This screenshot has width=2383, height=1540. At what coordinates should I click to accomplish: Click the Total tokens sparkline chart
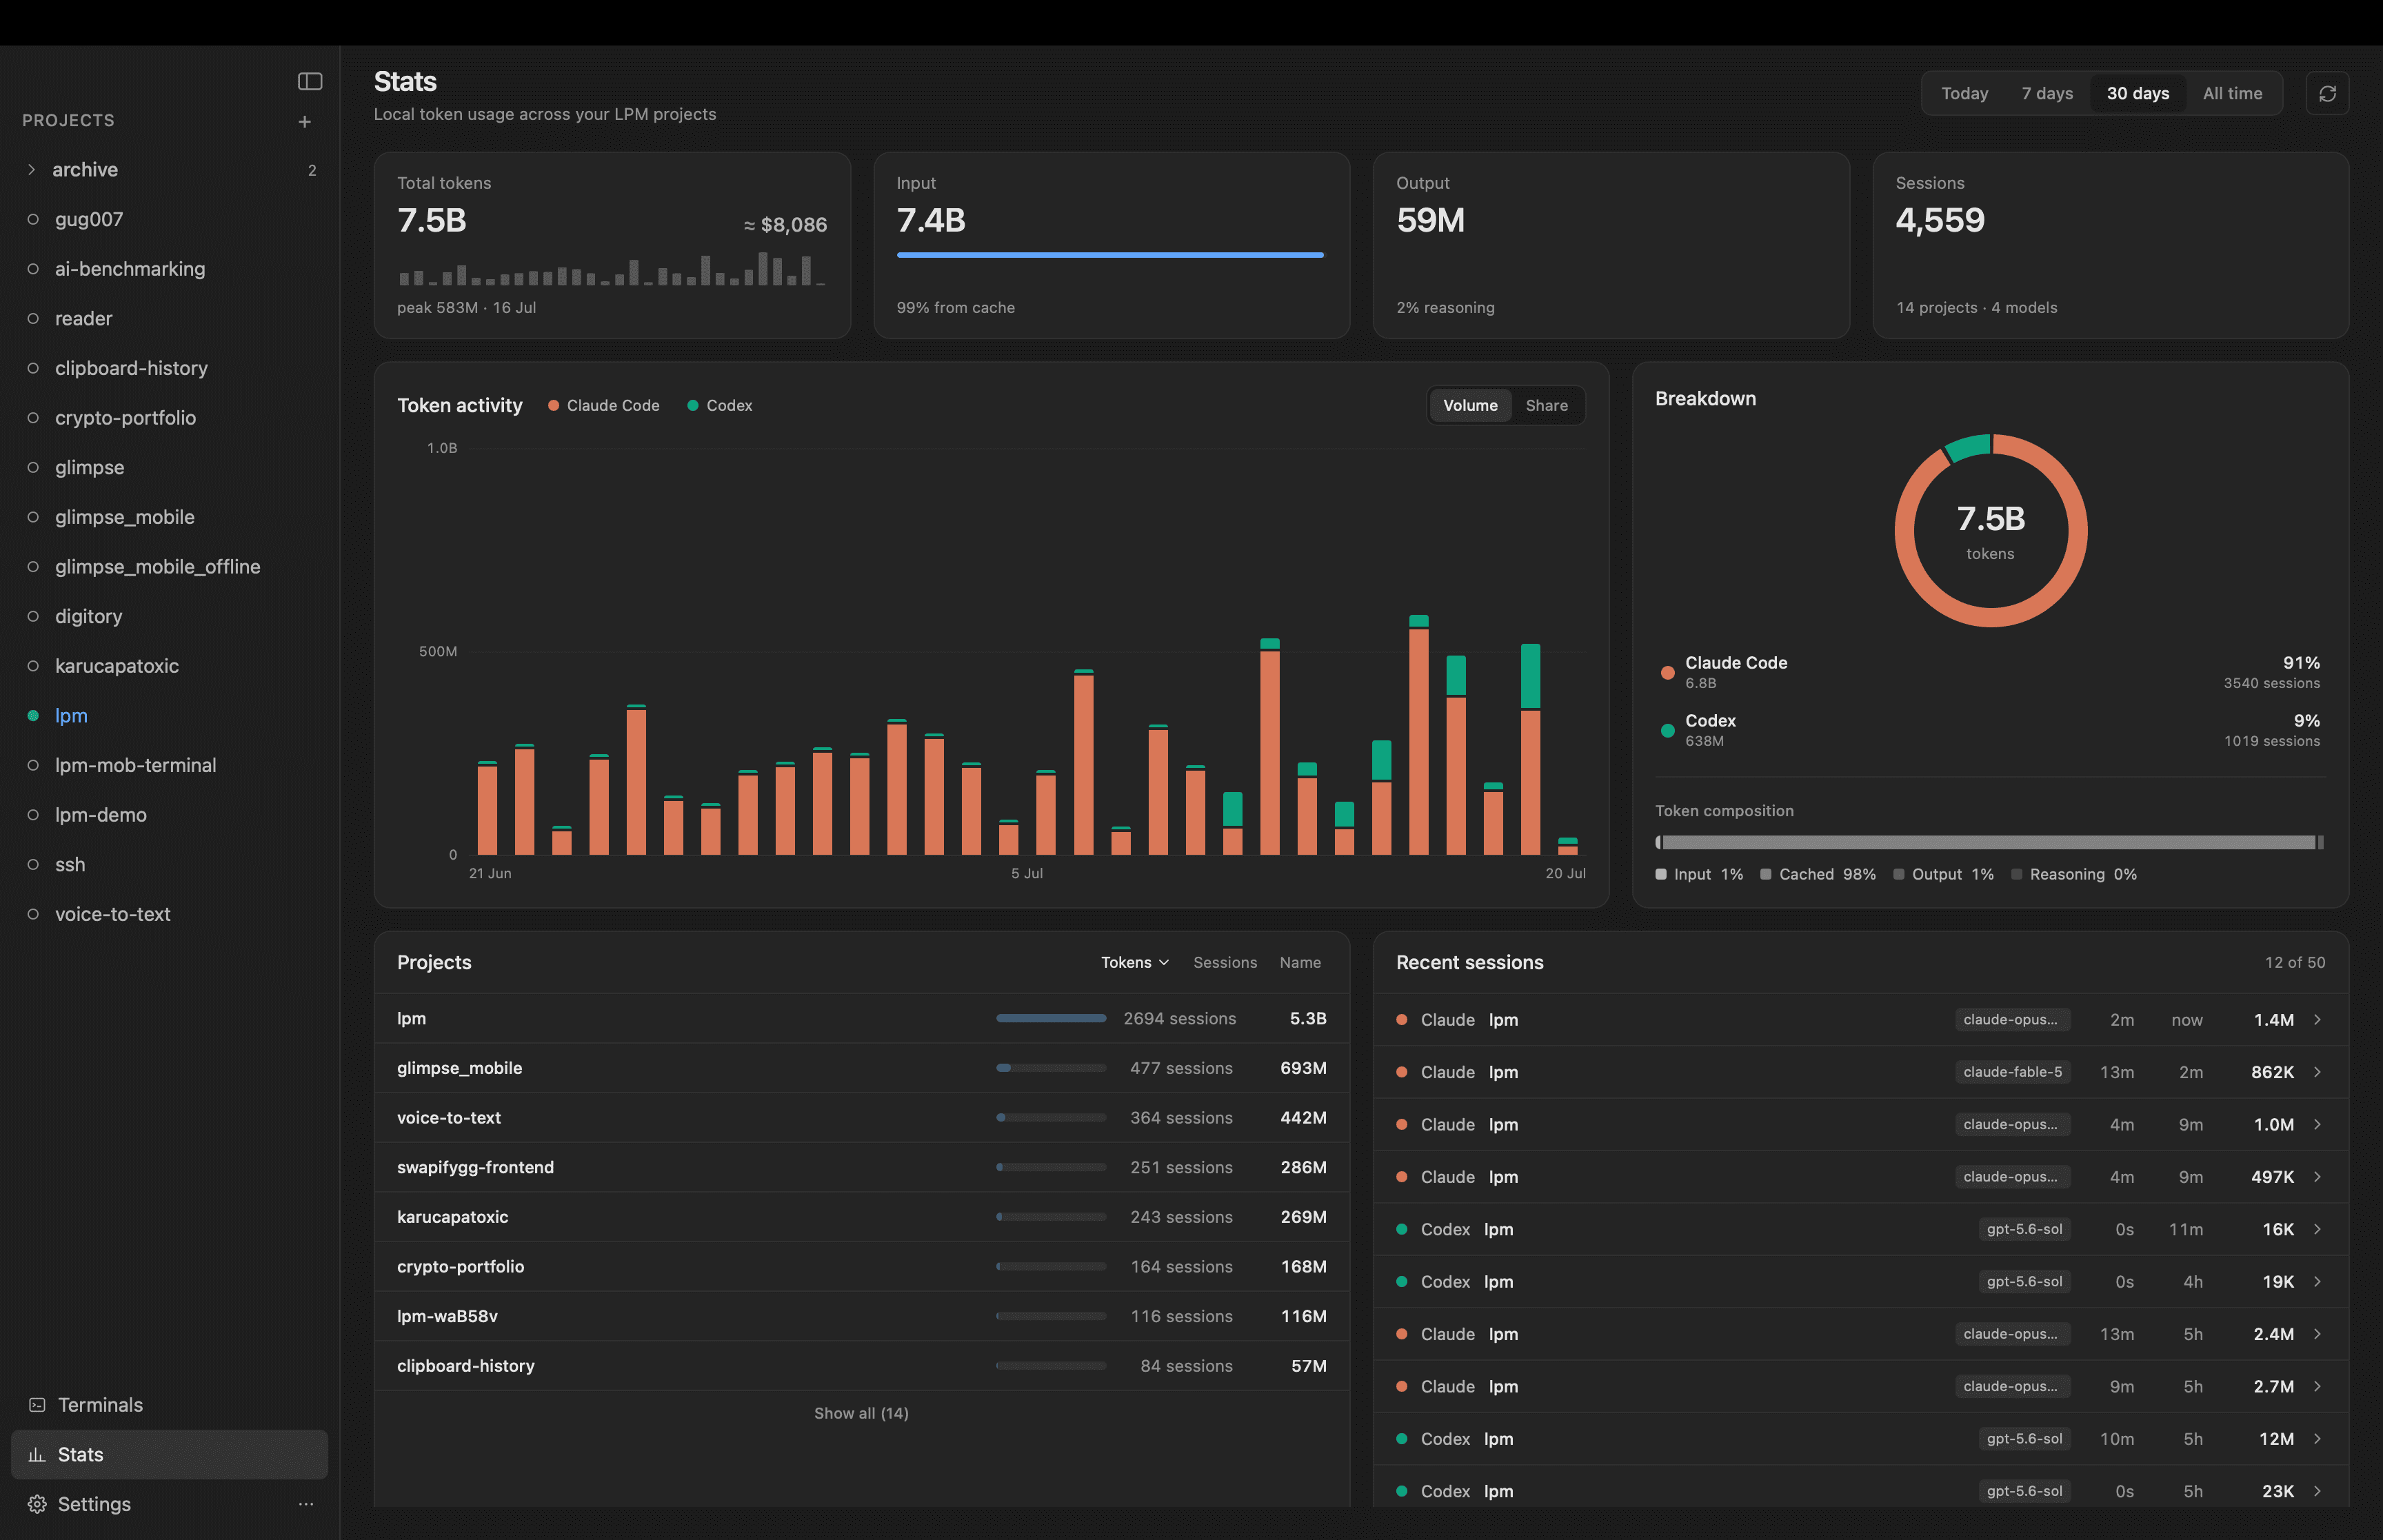point(611,269)
